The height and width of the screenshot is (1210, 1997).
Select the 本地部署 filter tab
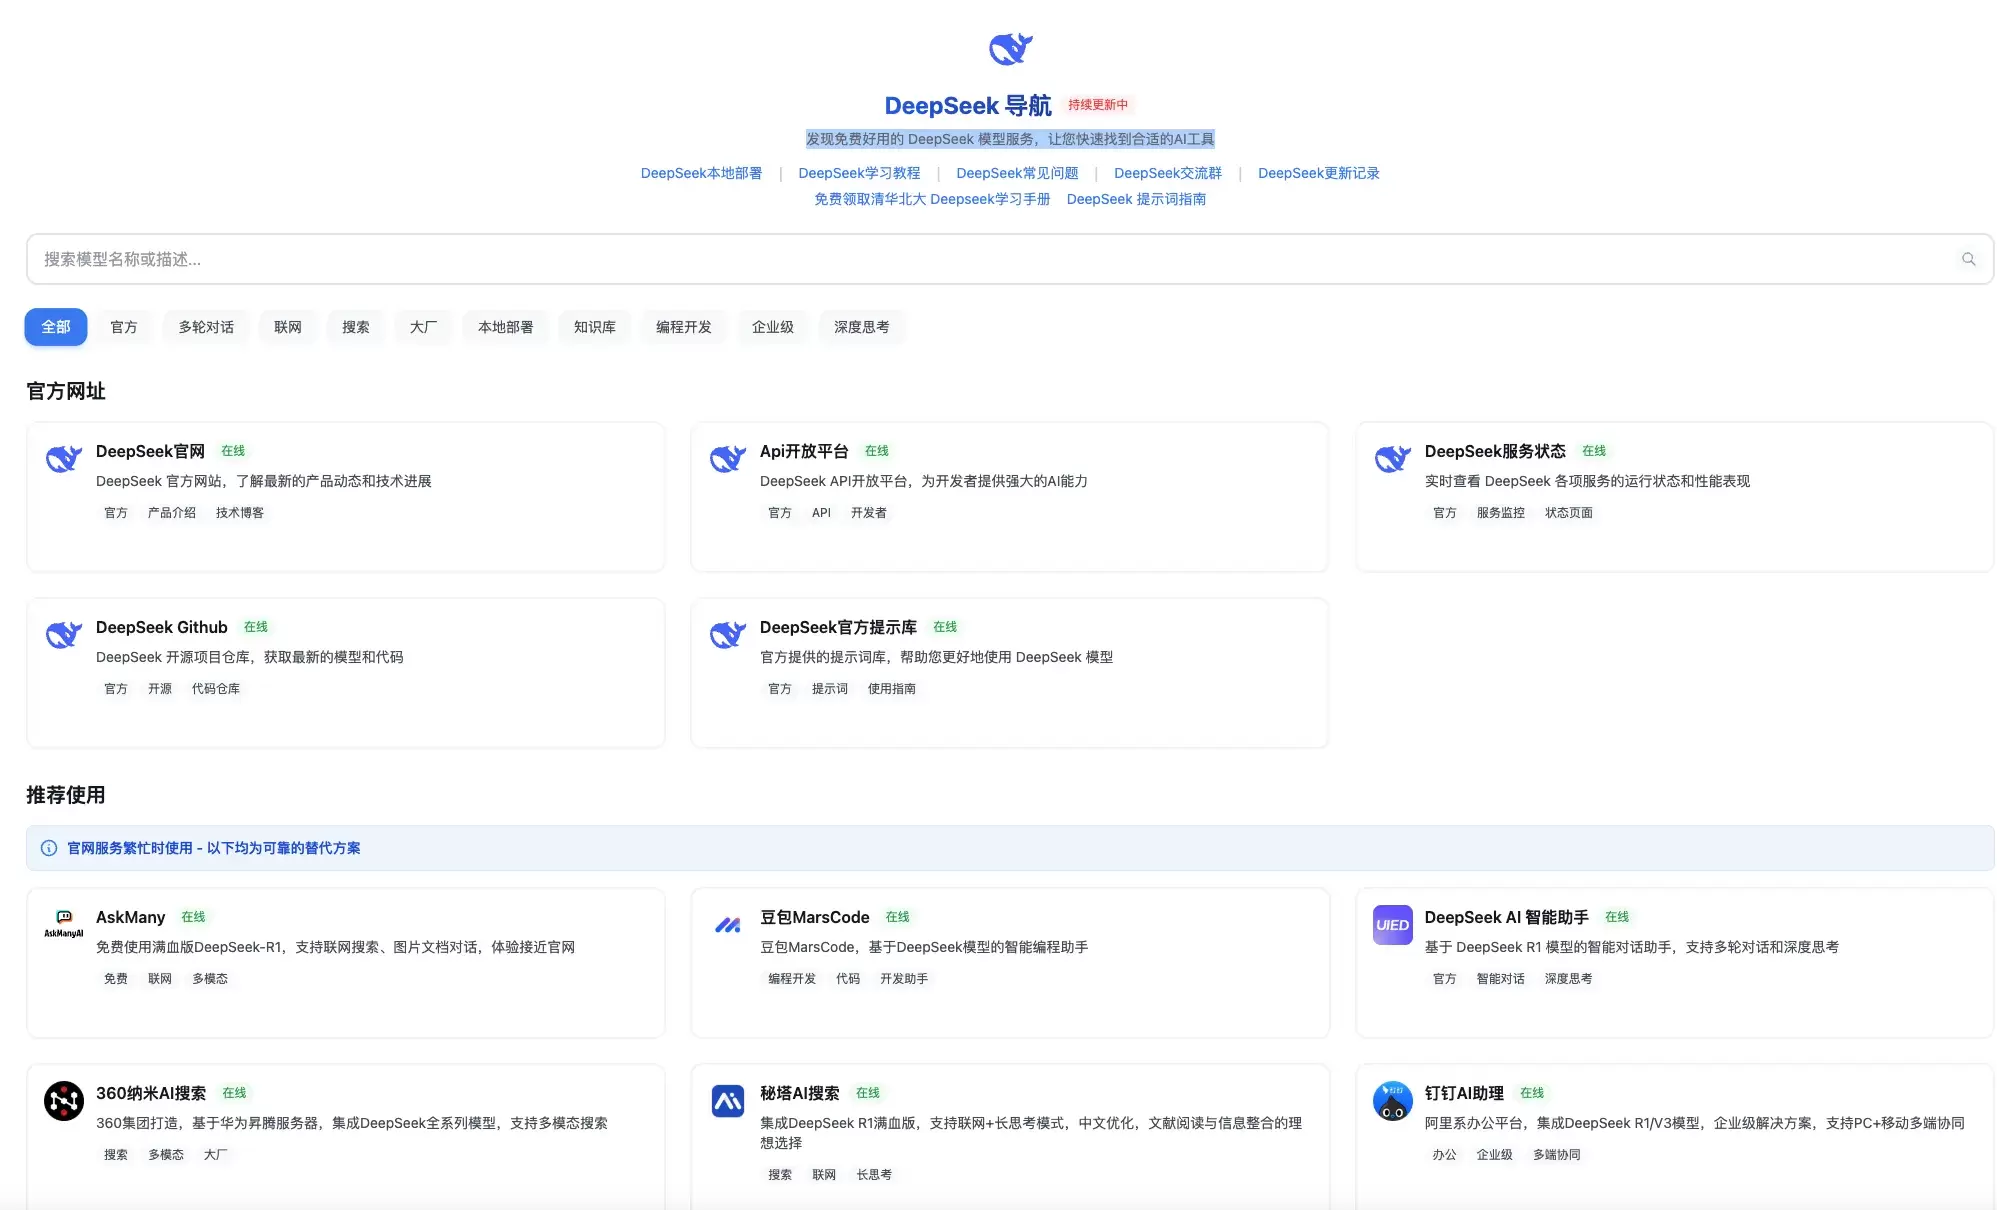[506, 327]
